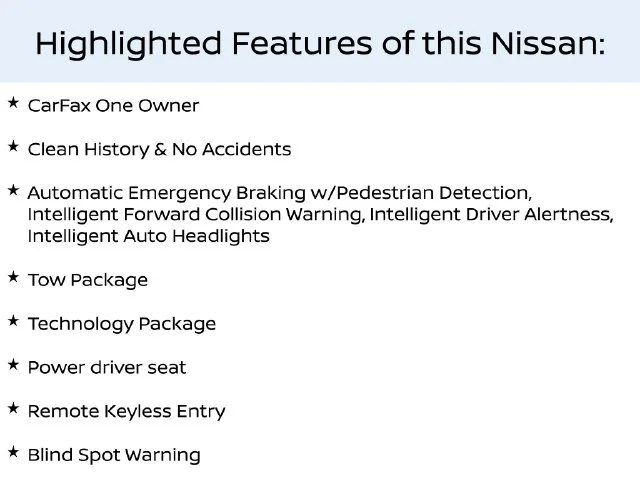Click the star beside Power driver seat

(x=13, y=365)
